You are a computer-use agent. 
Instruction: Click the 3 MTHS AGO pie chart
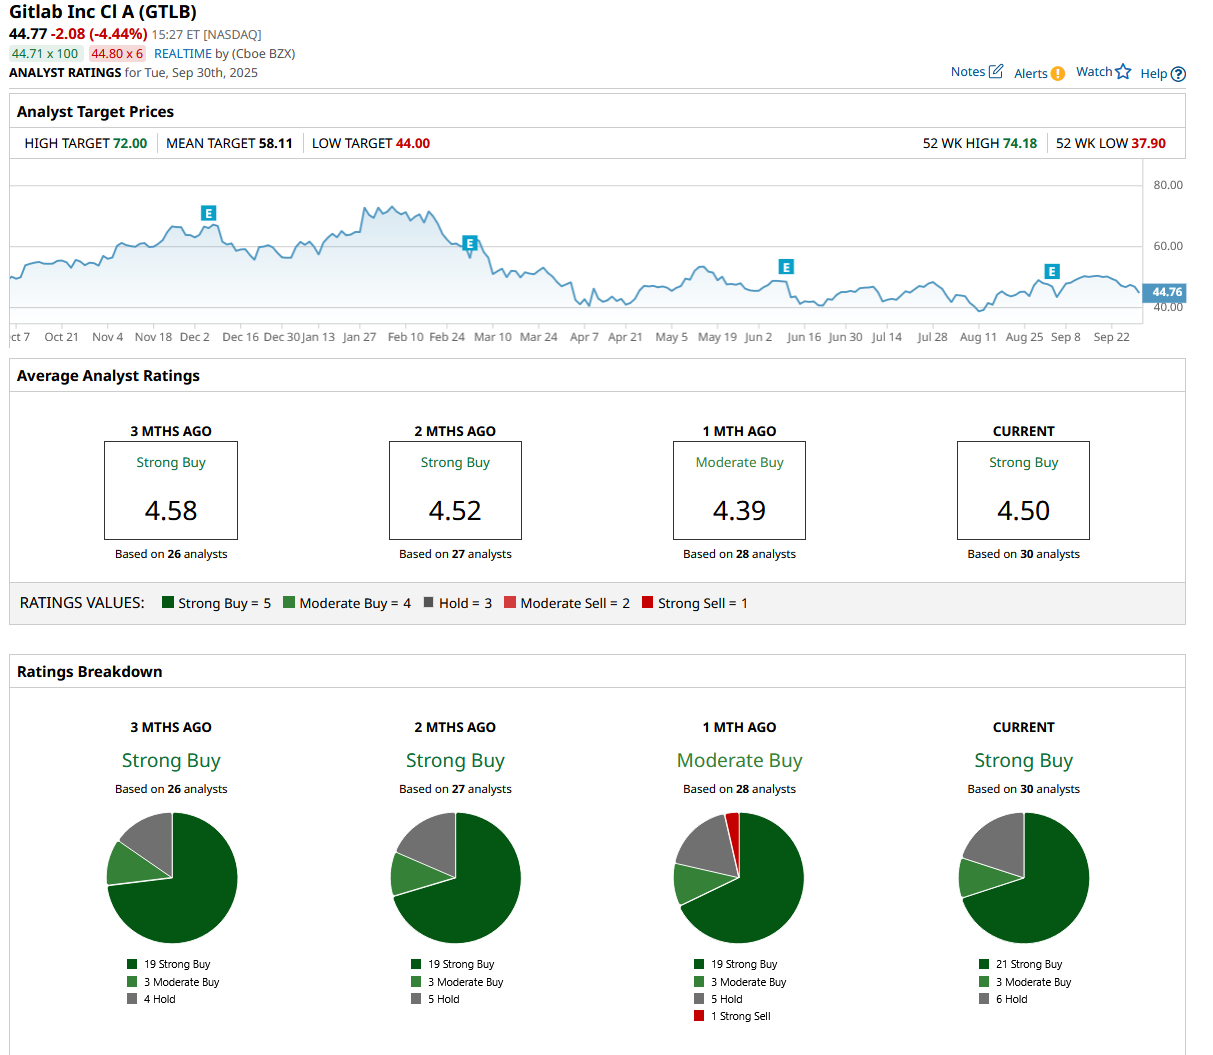click(172, 877)
